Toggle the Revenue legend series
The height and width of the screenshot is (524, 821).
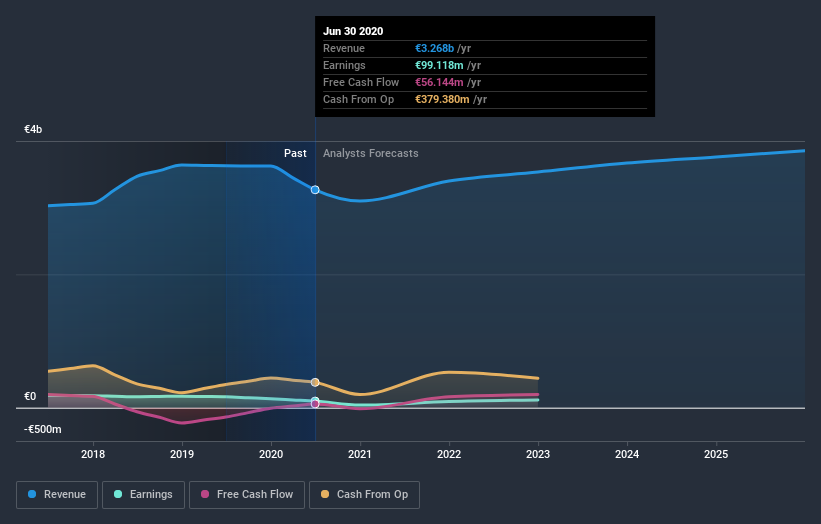[x=57, y=495]
